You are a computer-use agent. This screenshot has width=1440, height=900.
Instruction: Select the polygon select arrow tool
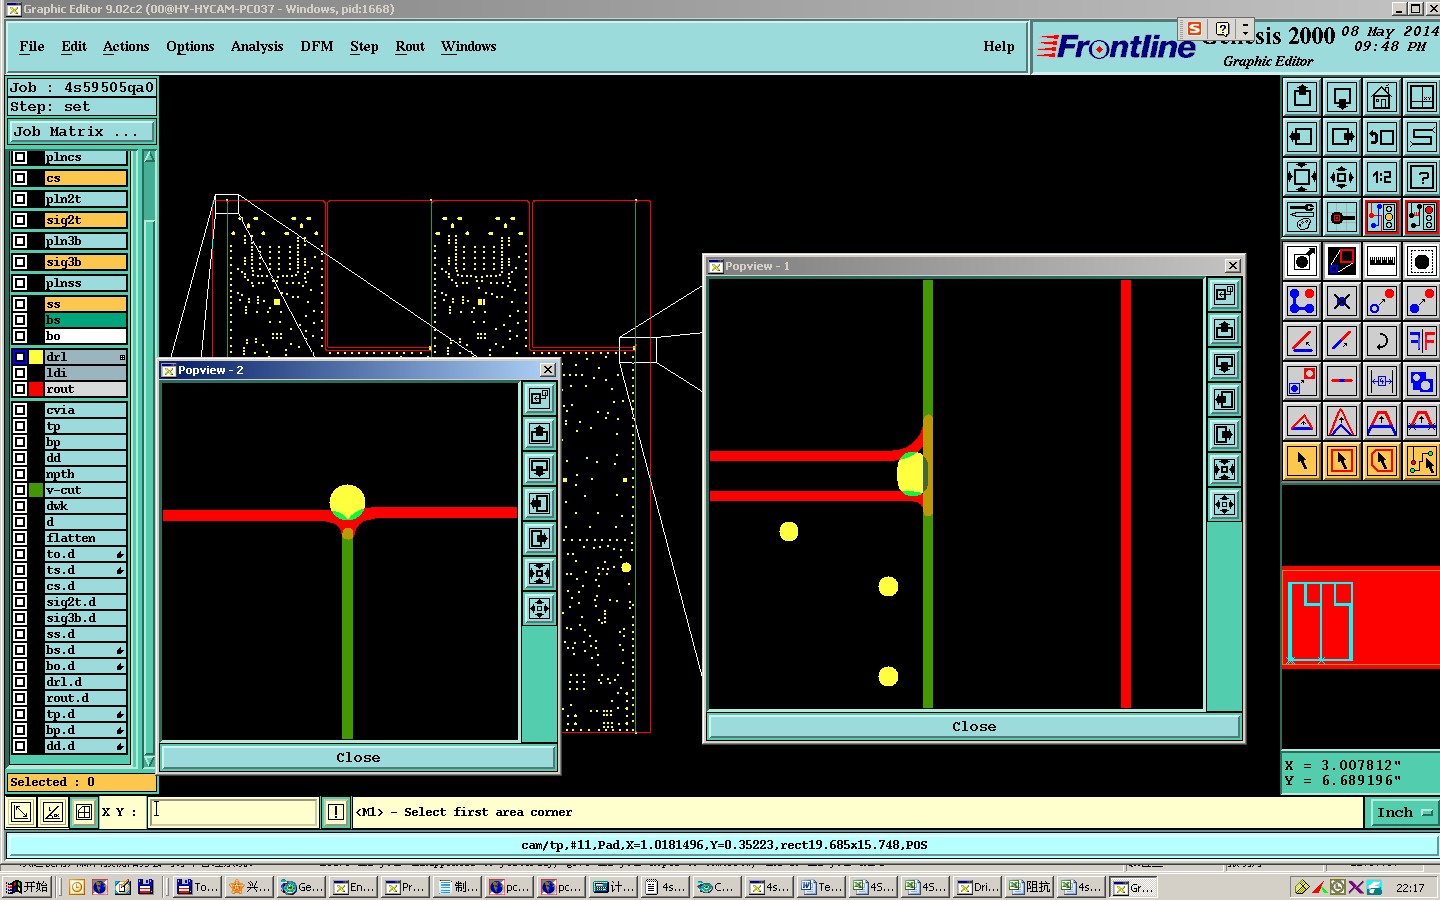[1382, 461]
